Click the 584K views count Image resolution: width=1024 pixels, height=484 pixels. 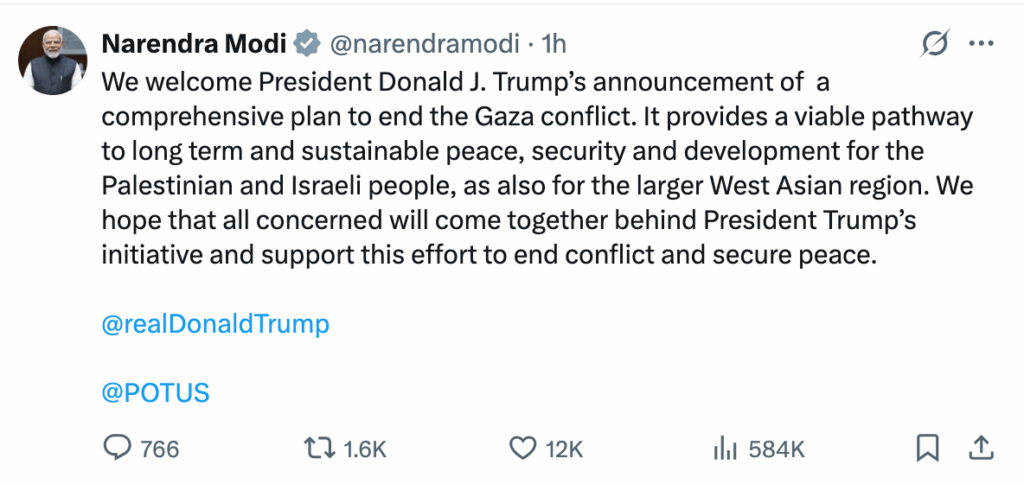click(x=777, y=449)
